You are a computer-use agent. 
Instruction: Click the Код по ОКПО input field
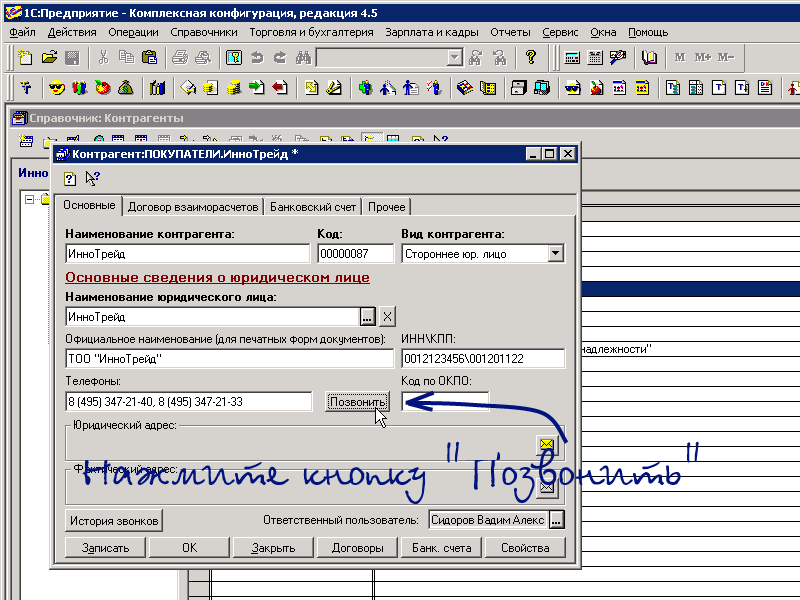pyautogui.click(x=445, y=402)
